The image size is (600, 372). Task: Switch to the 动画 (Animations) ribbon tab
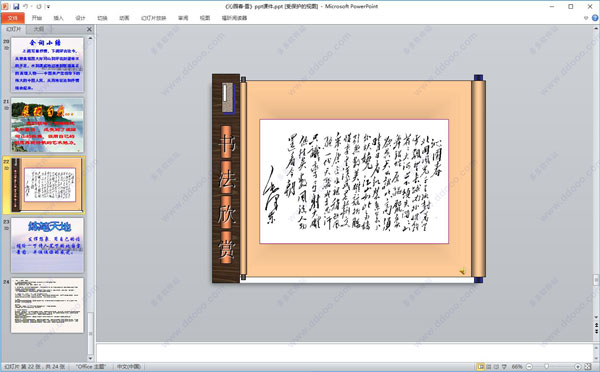124,18
